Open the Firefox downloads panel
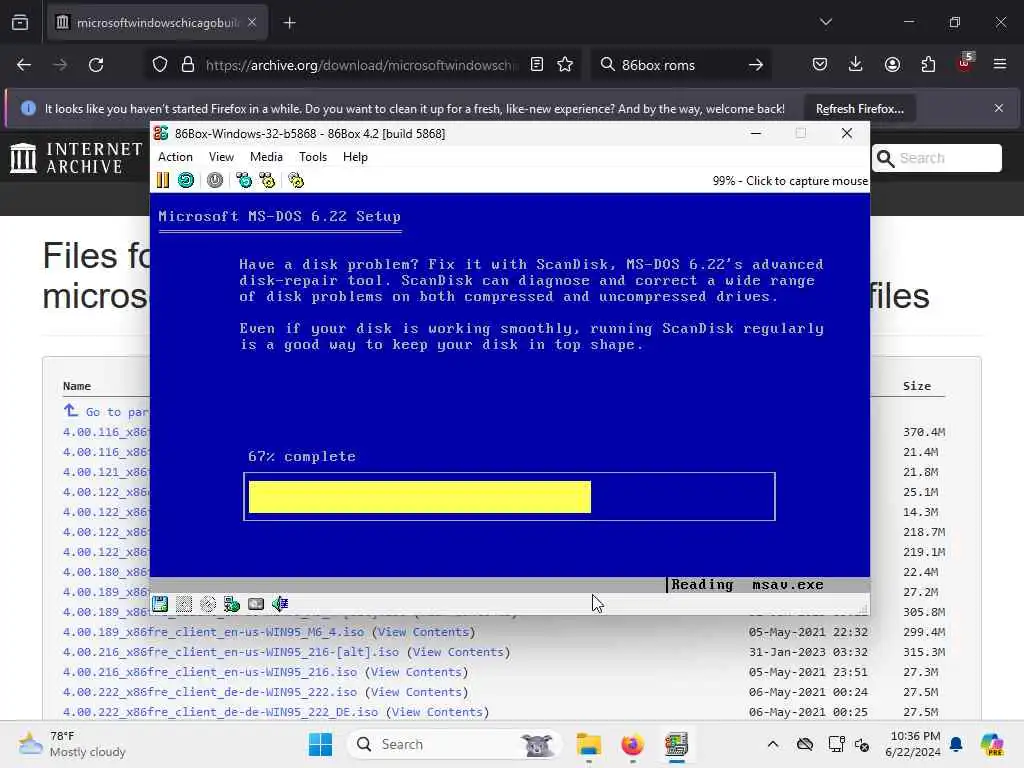The image size is (1024, 768). 856,65
